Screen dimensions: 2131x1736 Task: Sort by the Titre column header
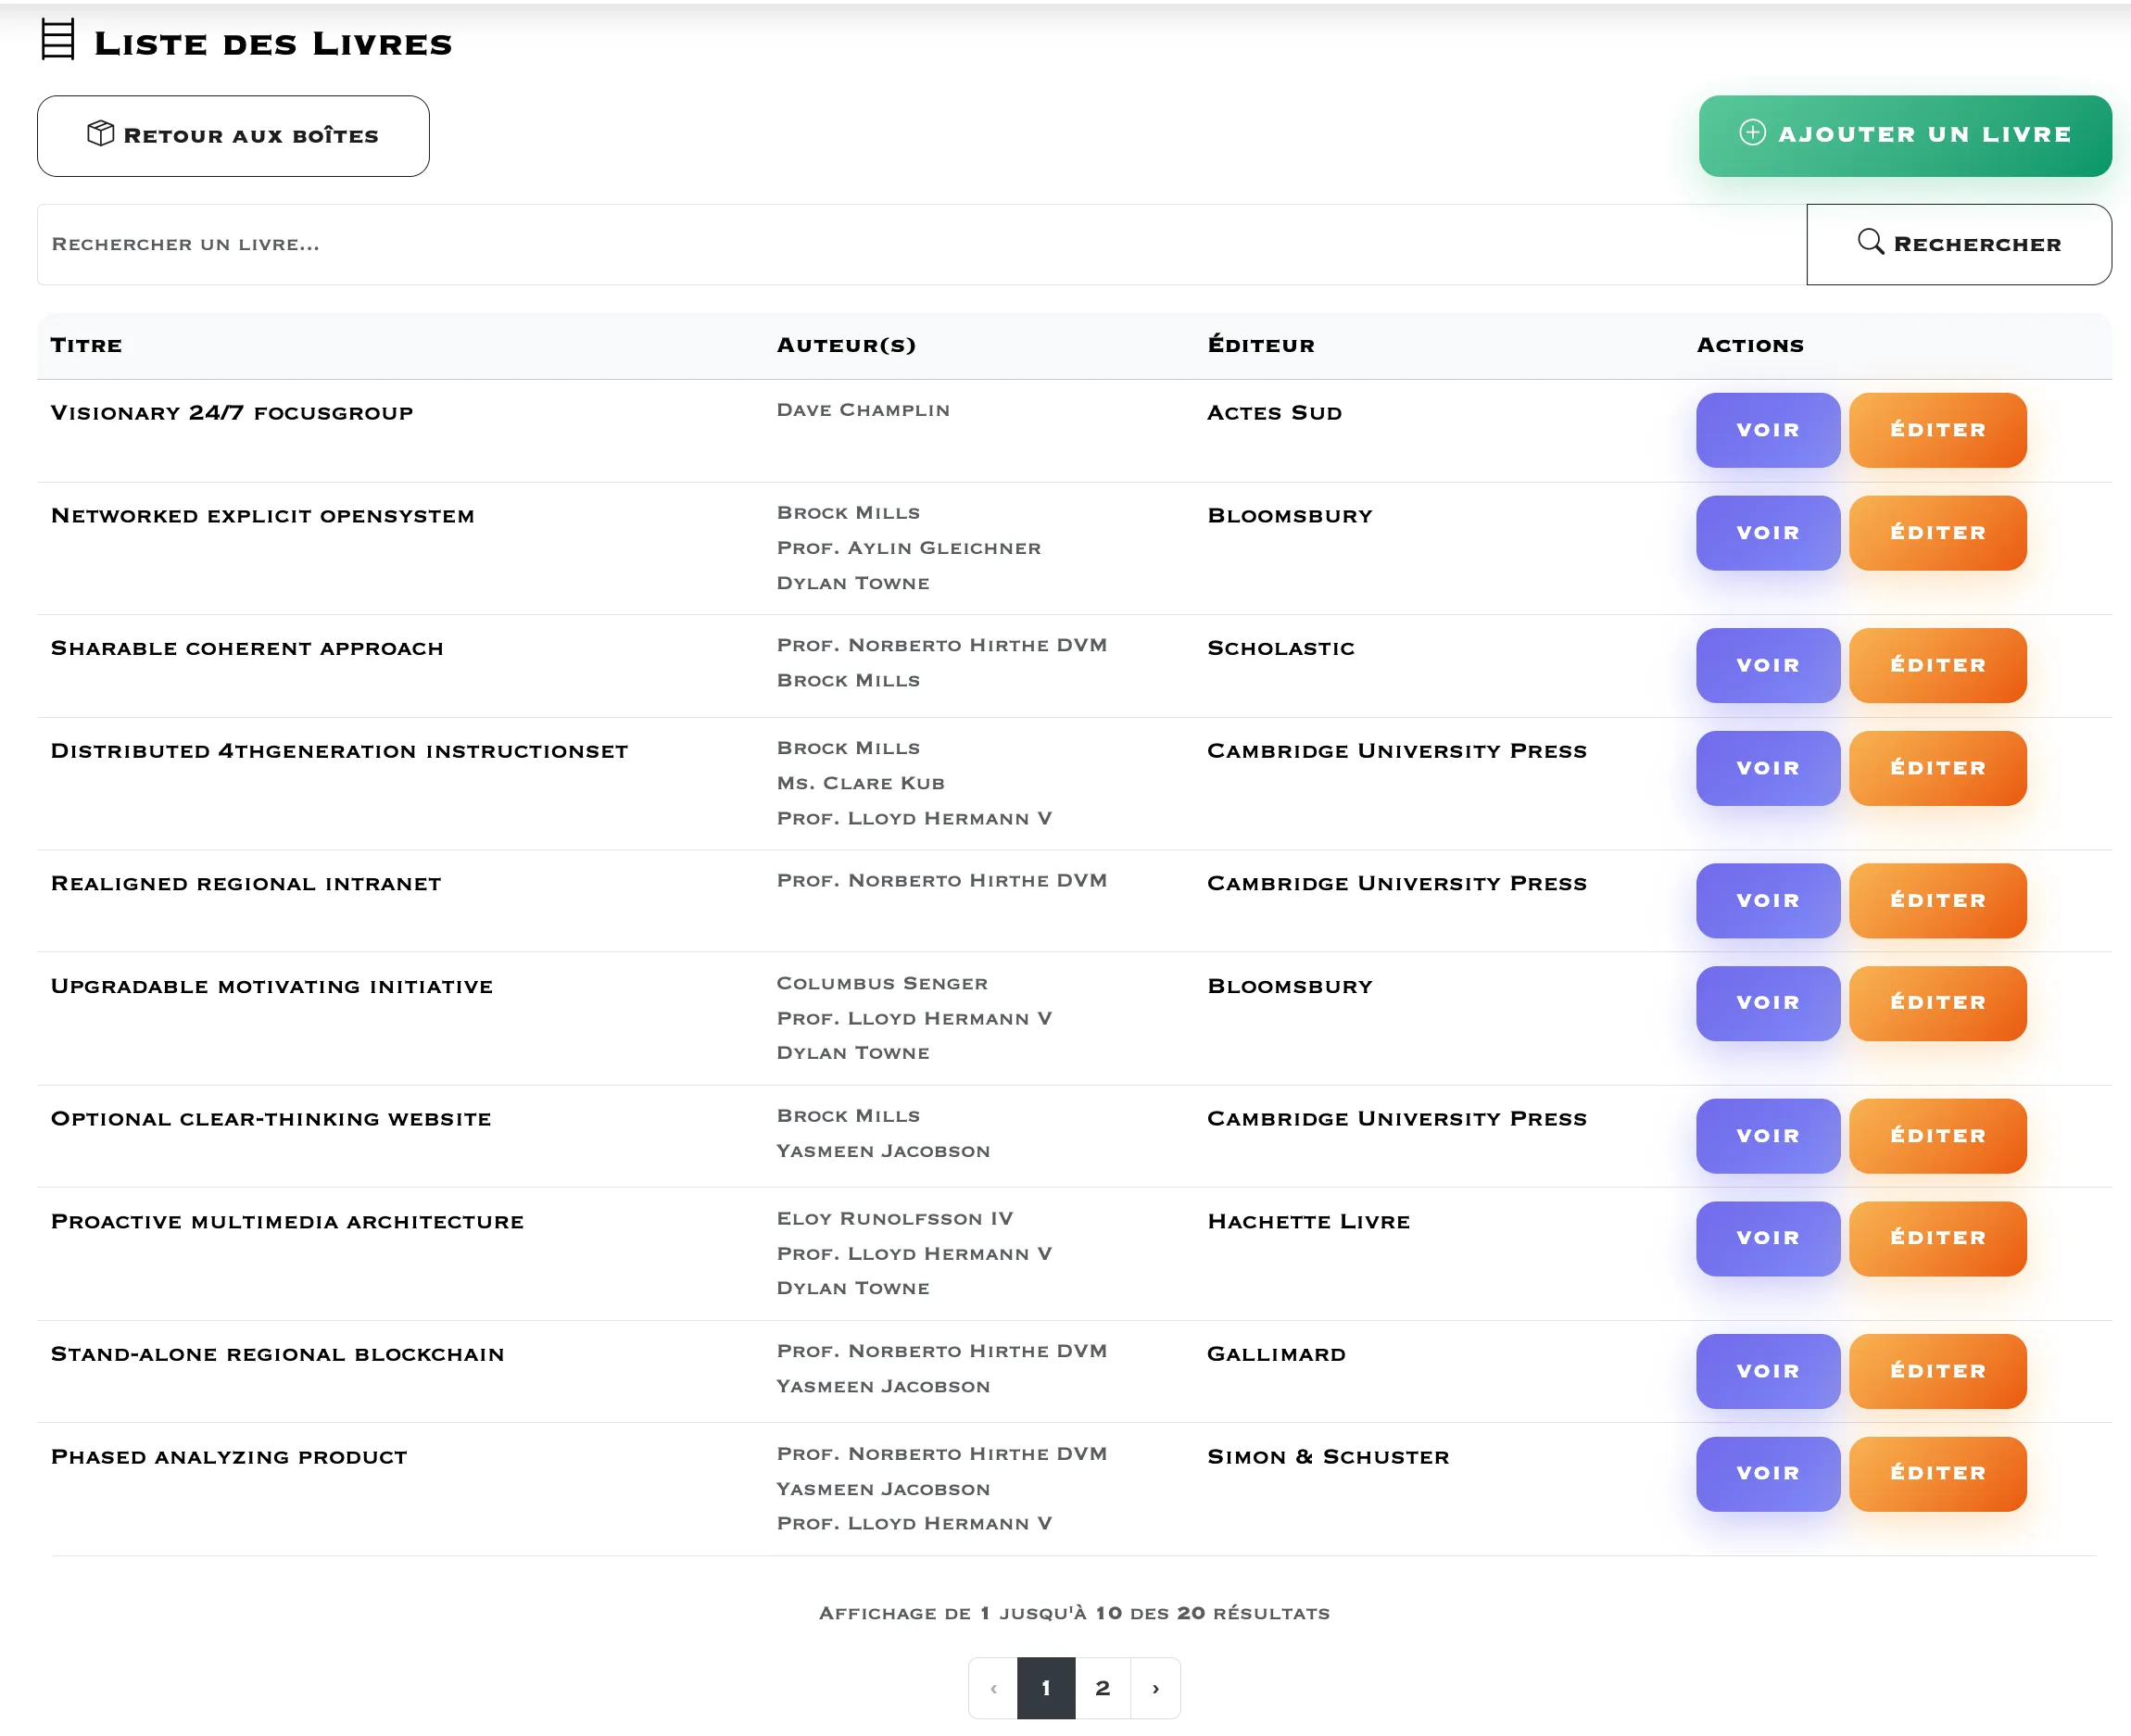click(86, 345)
